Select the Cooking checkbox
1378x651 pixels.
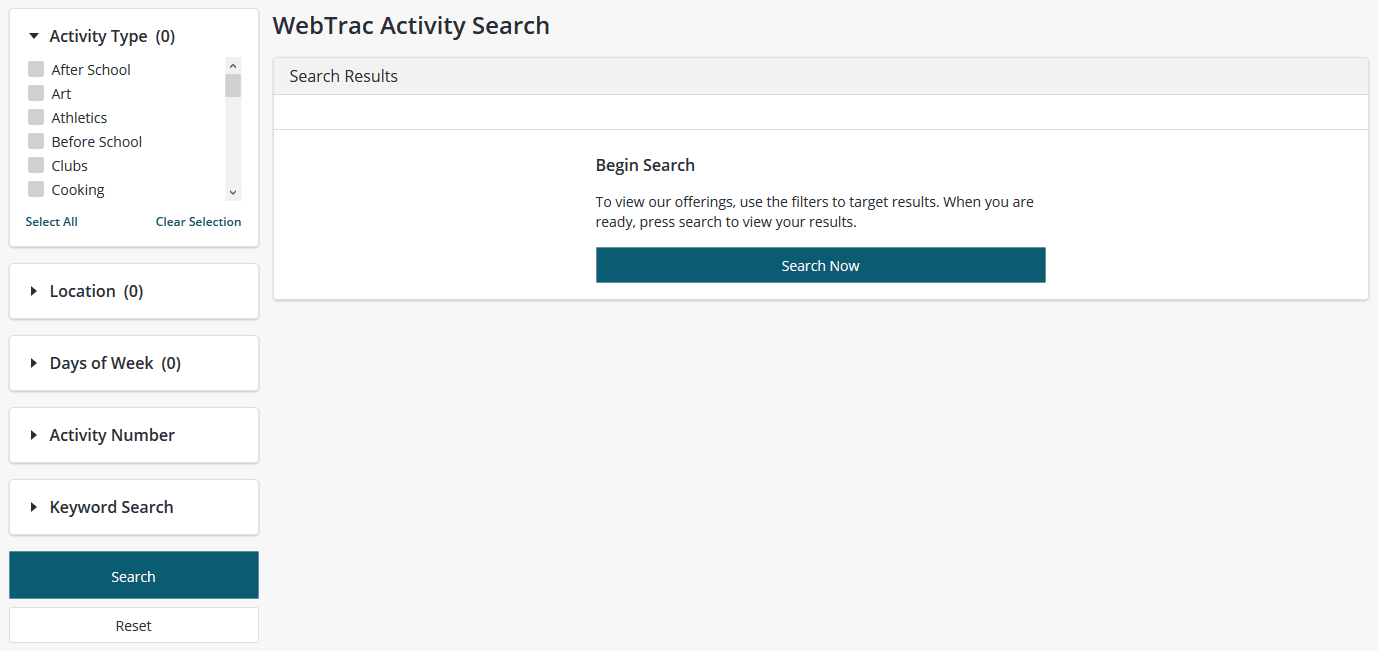(x=36, y=189)
